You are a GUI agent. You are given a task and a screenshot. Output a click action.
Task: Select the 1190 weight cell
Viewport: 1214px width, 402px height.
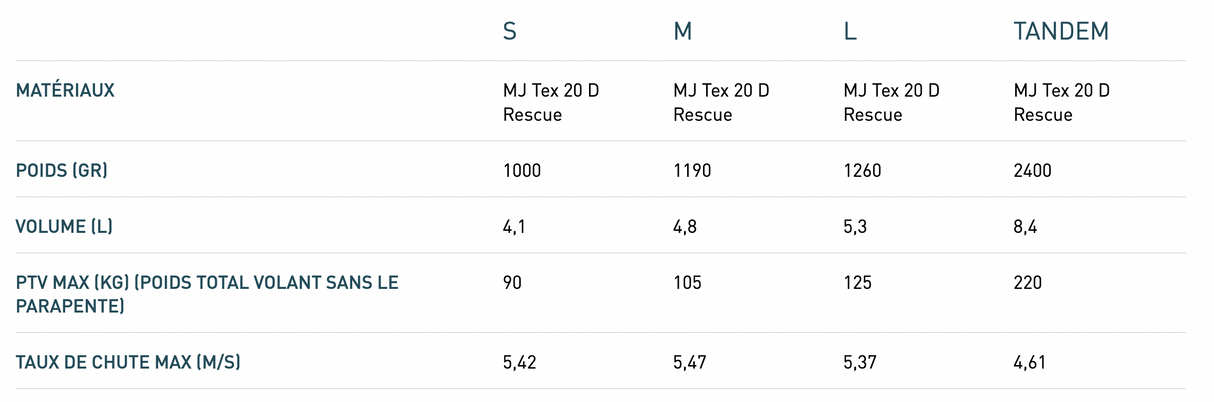click(x=692, y=171)
